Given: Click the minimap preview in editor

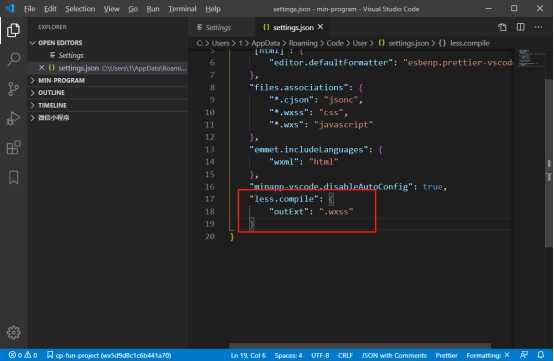Looking at the screenshot, I should click(530, 58).
